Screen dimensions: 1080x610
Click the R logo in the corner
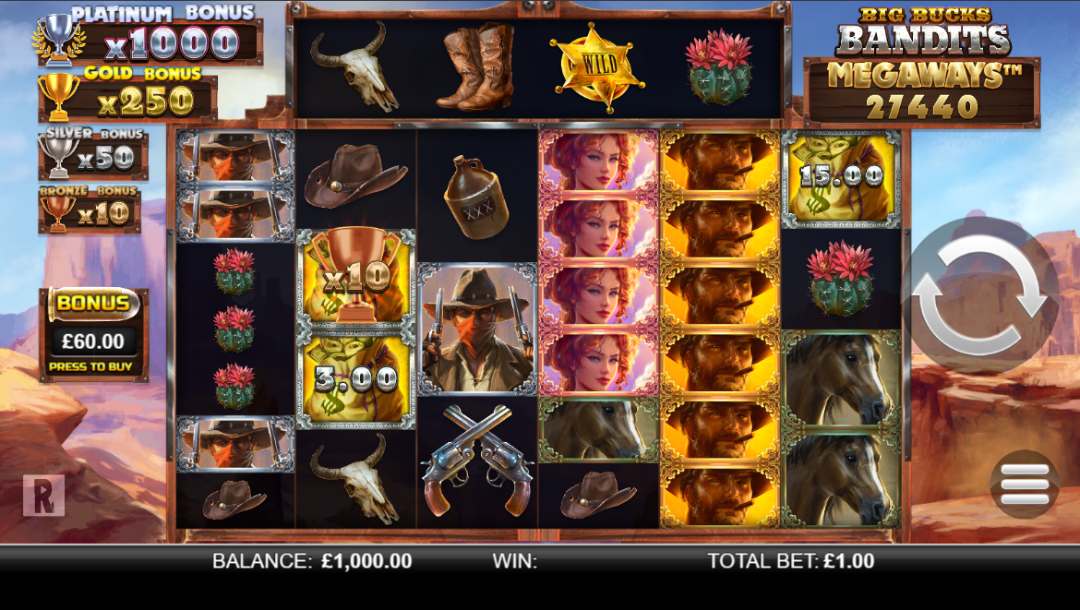point(44,495)
